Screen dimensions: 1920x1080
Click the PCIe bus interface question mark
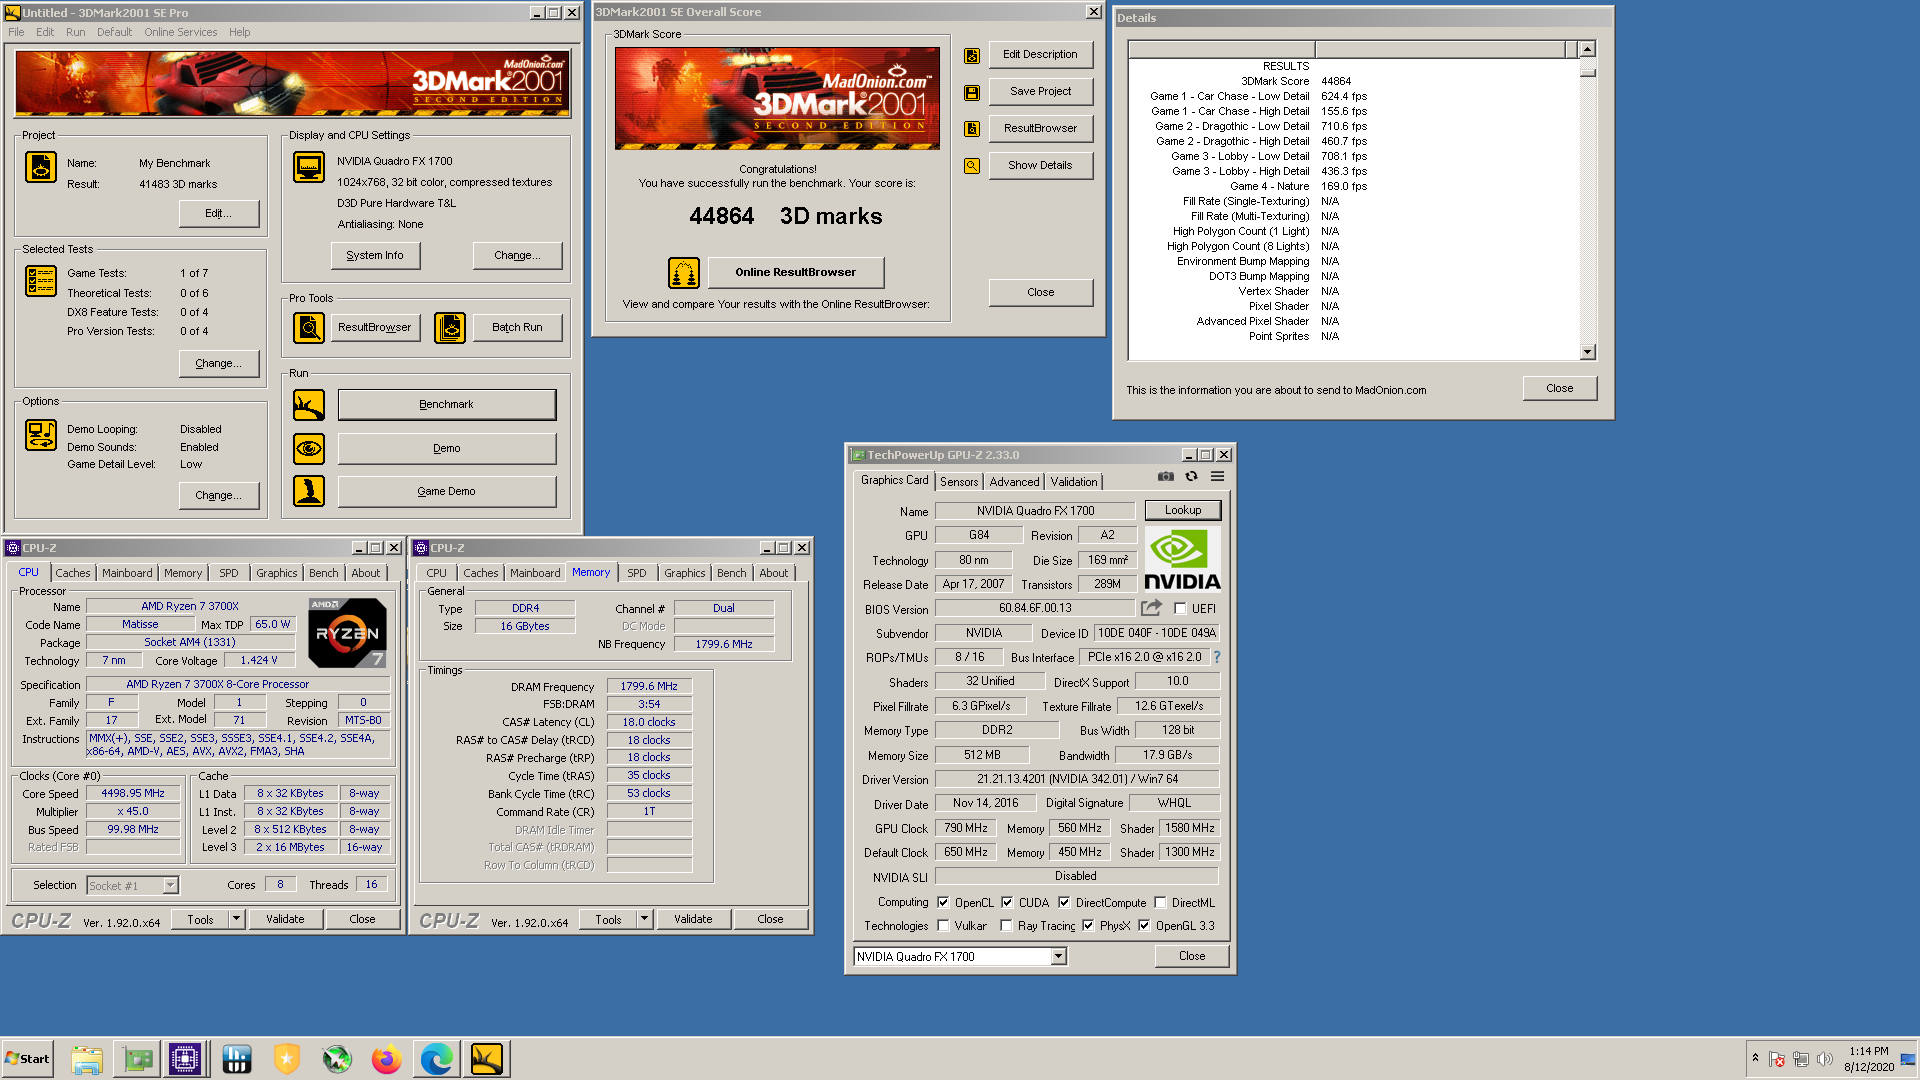click(1217, 657)
